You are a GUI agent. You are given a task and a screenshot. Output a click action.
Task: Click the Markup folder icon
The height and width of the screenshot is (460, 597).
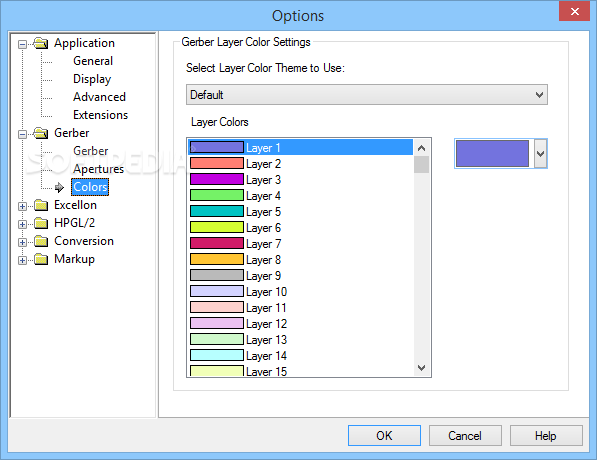(x=41, y=259)
